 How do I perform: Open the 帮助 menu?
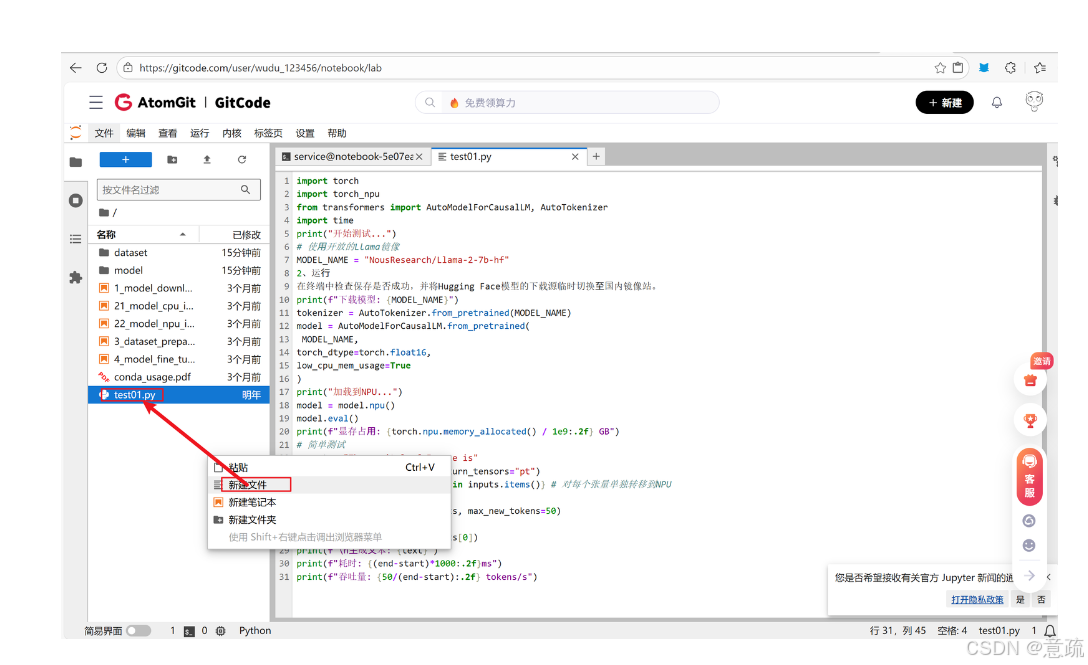click(337, 133)
